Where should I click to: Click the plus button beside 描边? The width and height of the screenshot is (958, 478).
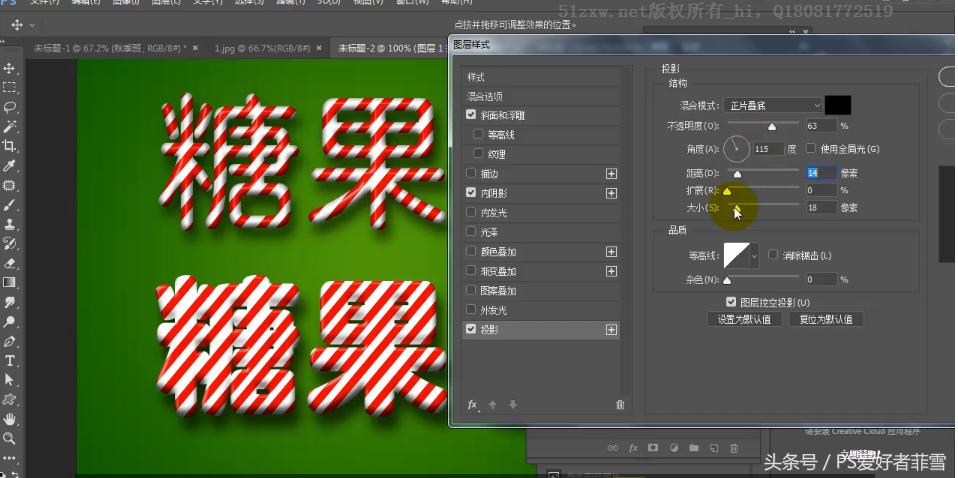point(611,174)
